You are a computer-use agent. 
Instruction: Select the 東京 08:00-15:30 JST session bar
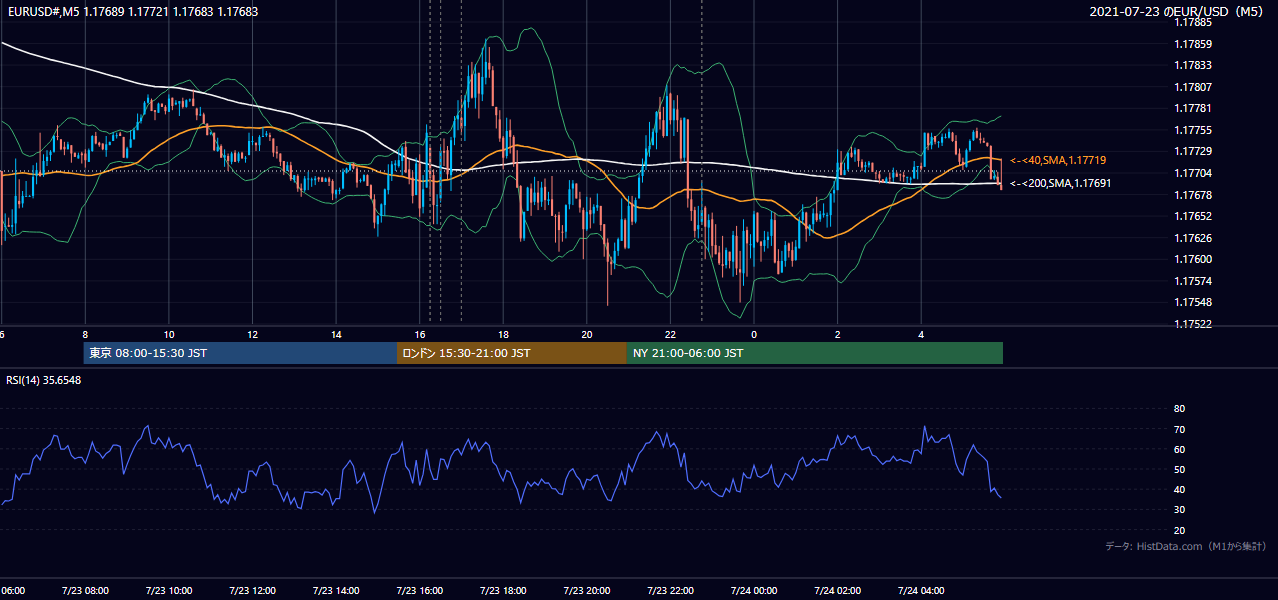(240, 353)
